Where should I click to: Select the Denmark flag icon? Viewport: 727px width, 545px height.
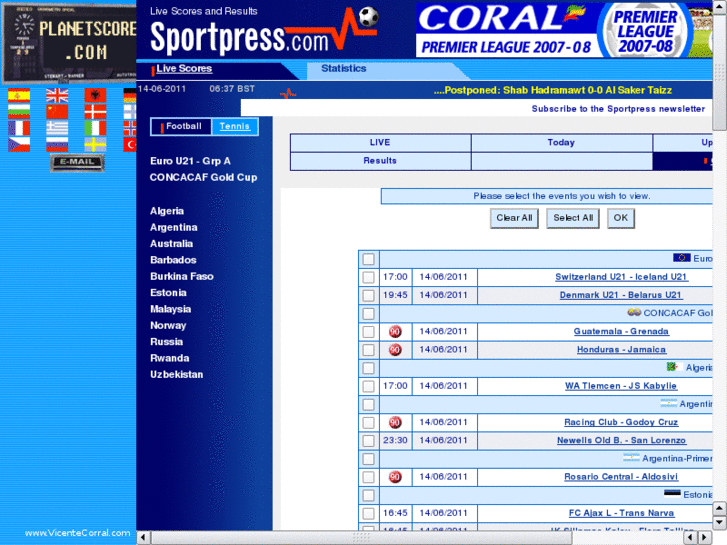(x=95, y=112)
